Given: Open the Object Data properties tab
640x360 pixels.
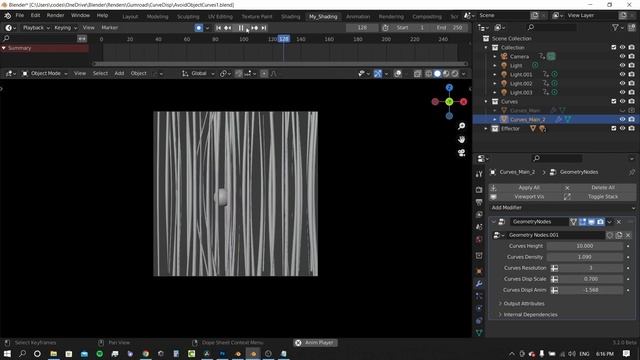Looking at the screenshot, I should [x=479, y=333].
